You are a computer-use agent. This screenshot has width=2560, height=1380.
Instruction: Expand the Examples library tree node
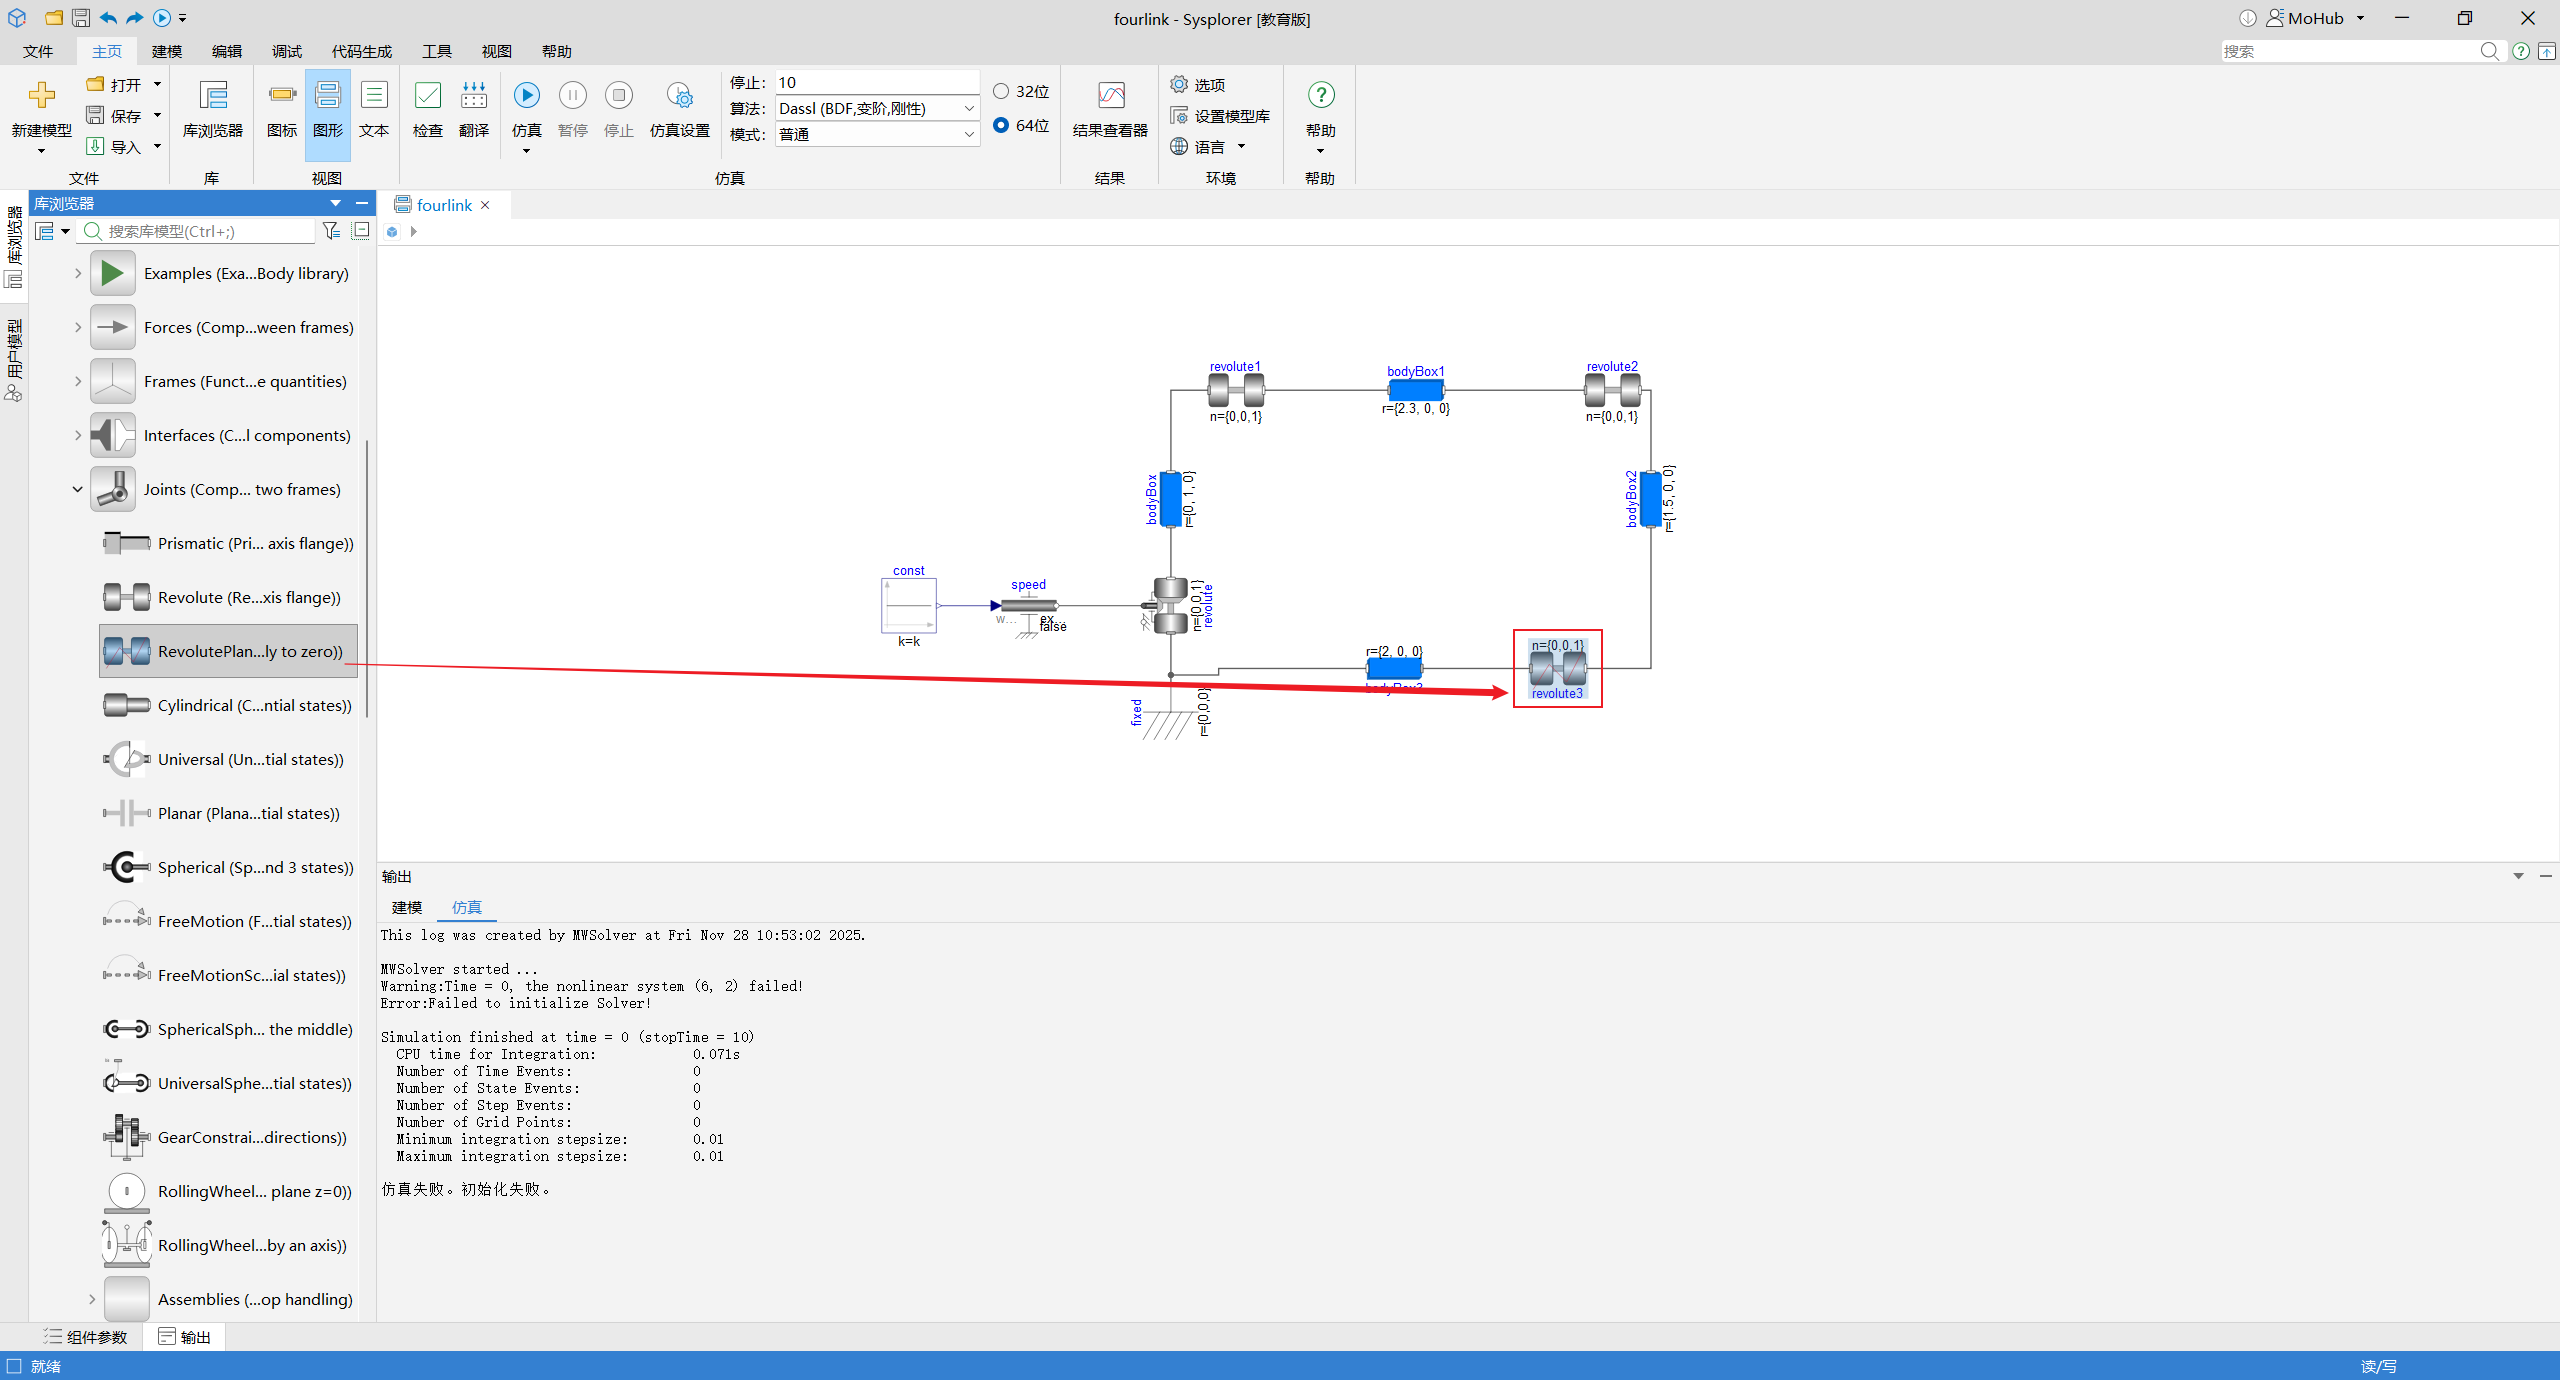pos(78,273)
